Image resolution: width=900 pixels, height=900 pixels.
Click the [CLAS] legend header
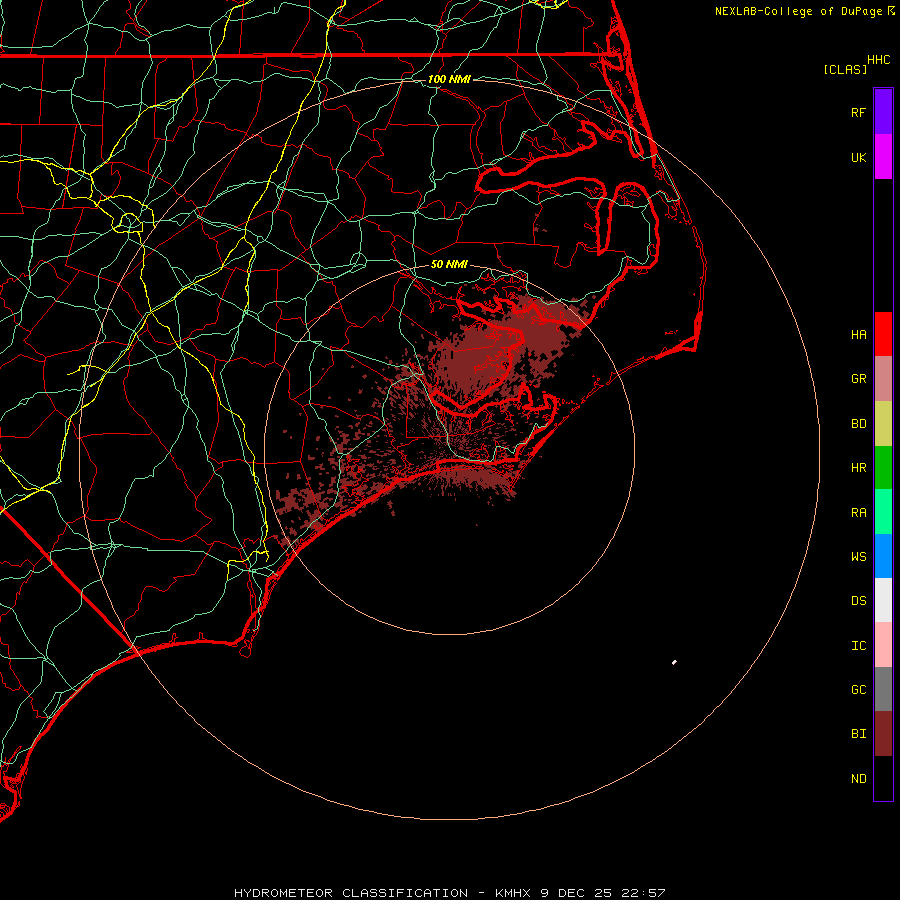point(845,69)
